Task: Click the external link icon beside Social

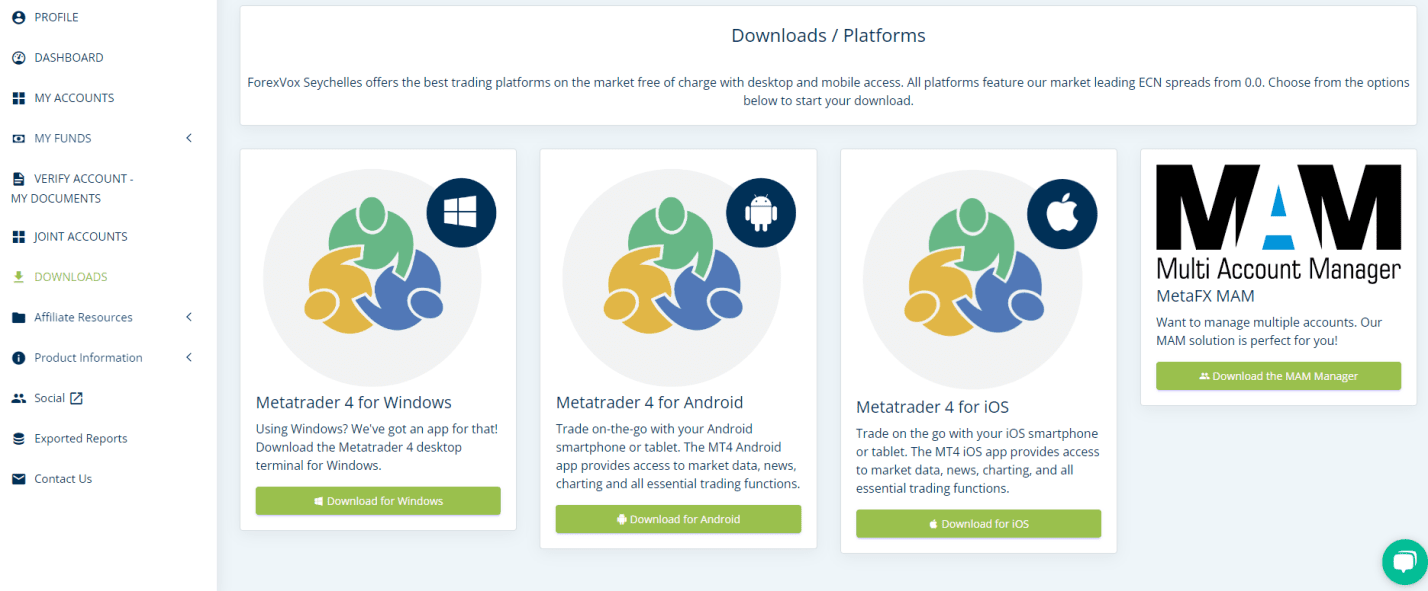Action: 76,398
